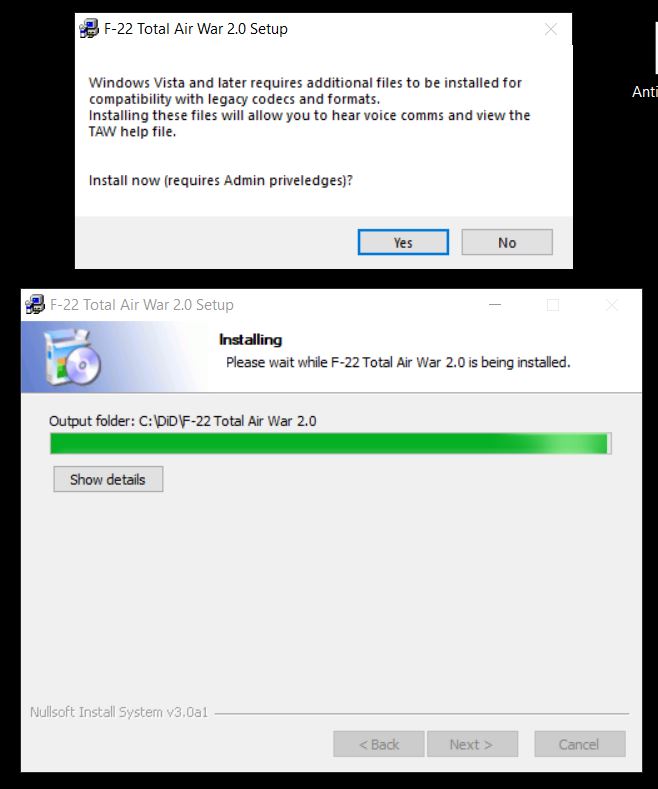Click F-22 Total Air War 2.0 Setup dialog title
The width and height of the screenshot is (658, 789).
pos(196,29)
